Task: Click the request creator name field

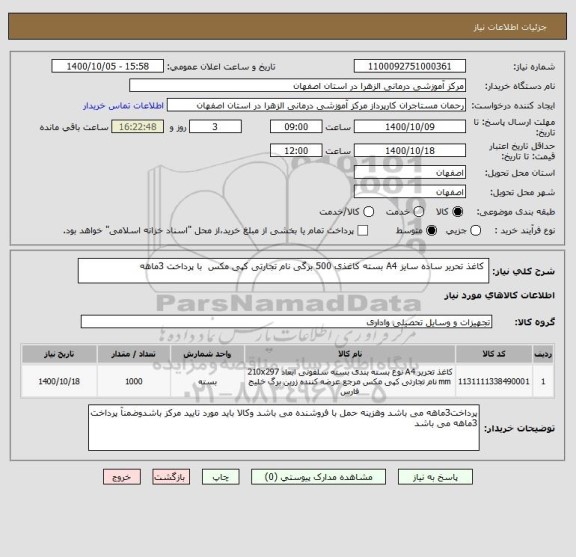Action: 316,105
